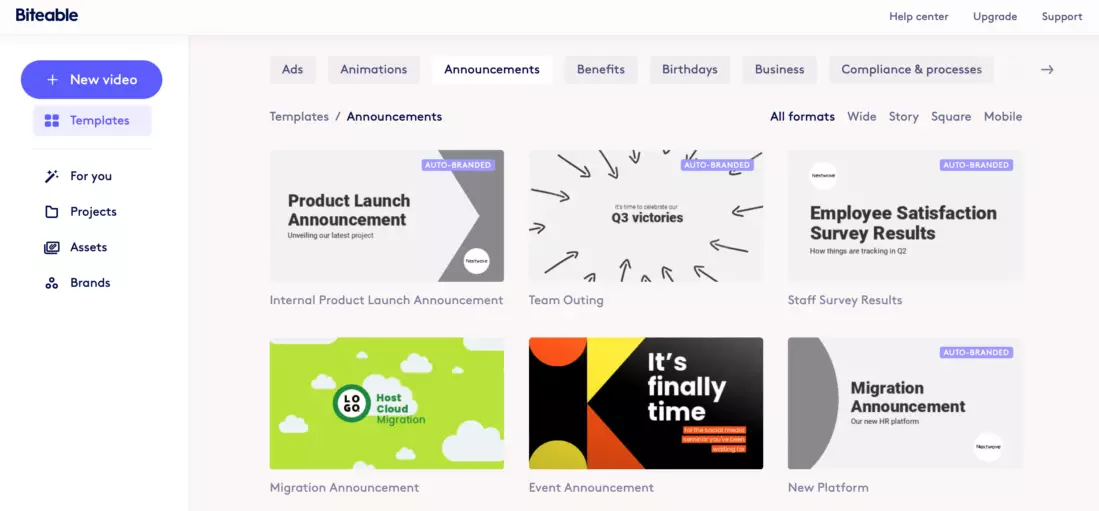Screen dimensions: 1099x511
Task: Click the Brands icon in sidebar
Action: 52,283
